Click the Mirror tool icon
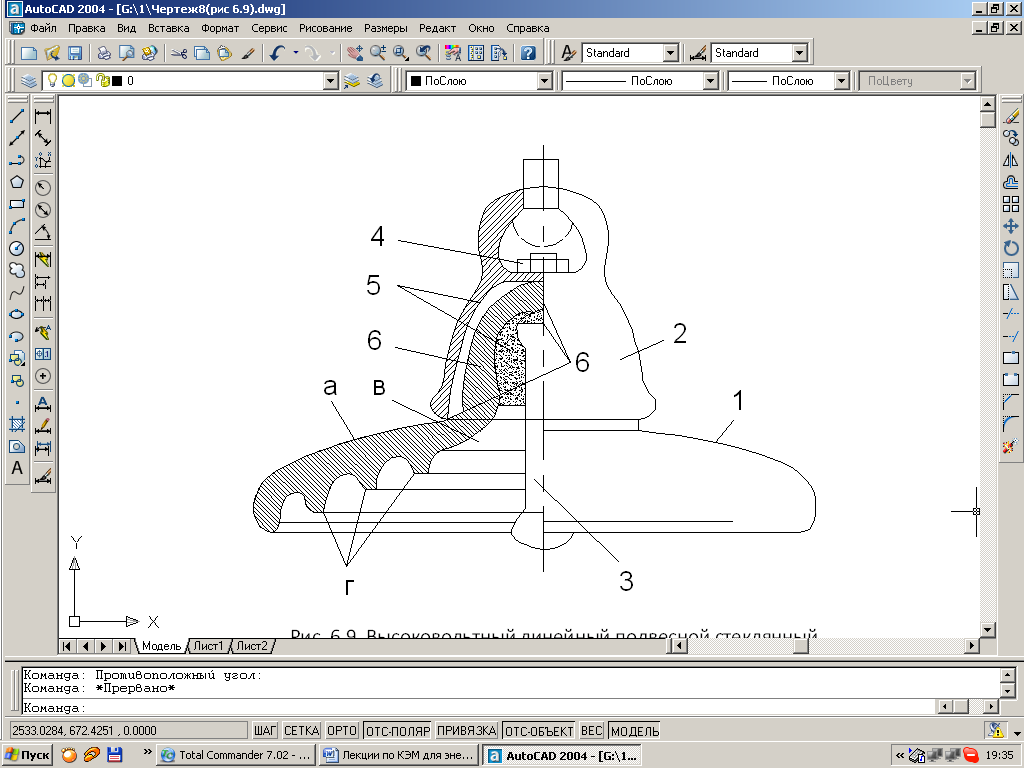1024x768 pixels. [x=1011, y=160]
